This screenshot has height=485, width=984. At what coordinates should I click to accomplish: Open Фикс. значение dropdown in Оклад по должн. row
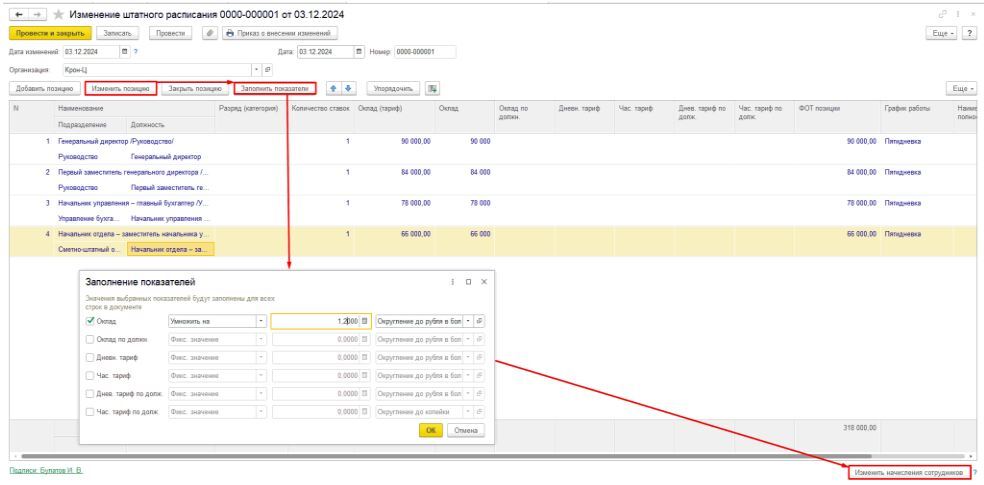pos(261,339)
